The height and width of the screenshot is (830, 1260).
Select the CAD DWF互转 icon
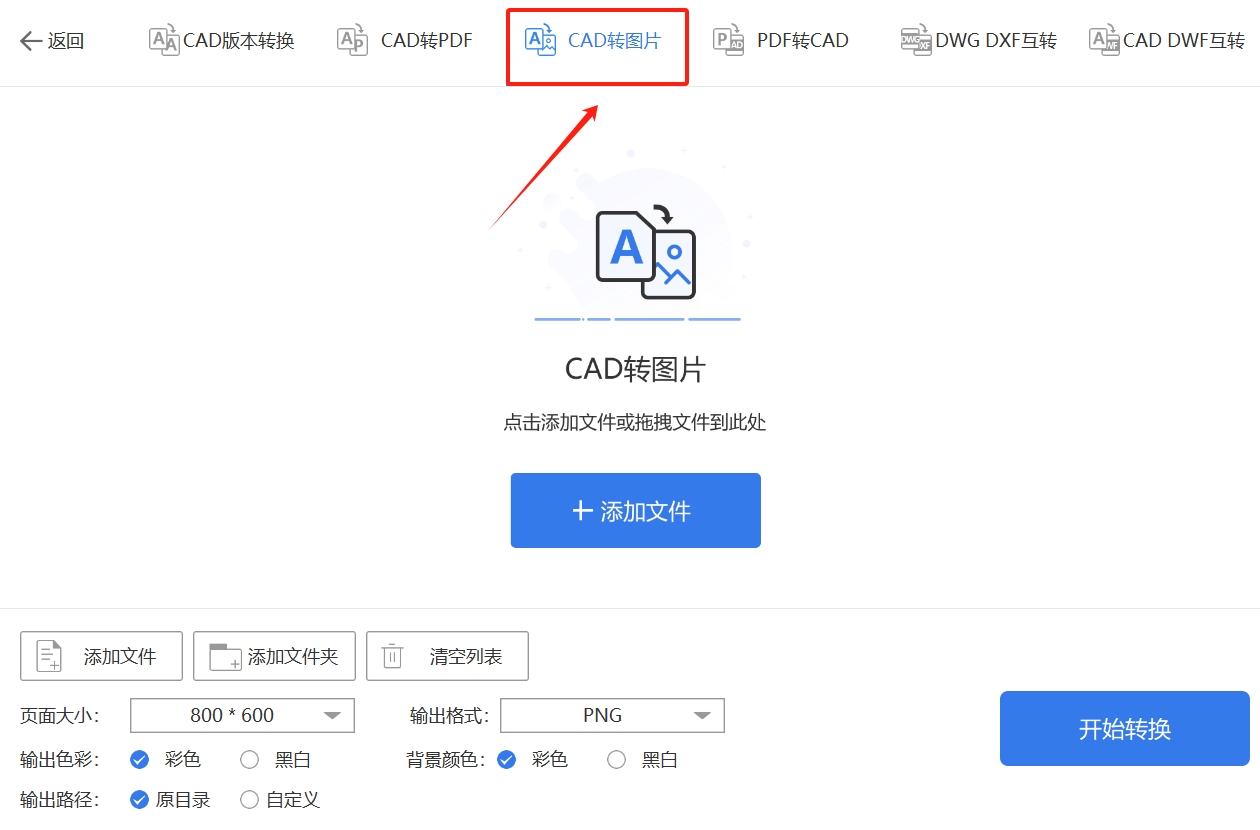(1104, 41)
